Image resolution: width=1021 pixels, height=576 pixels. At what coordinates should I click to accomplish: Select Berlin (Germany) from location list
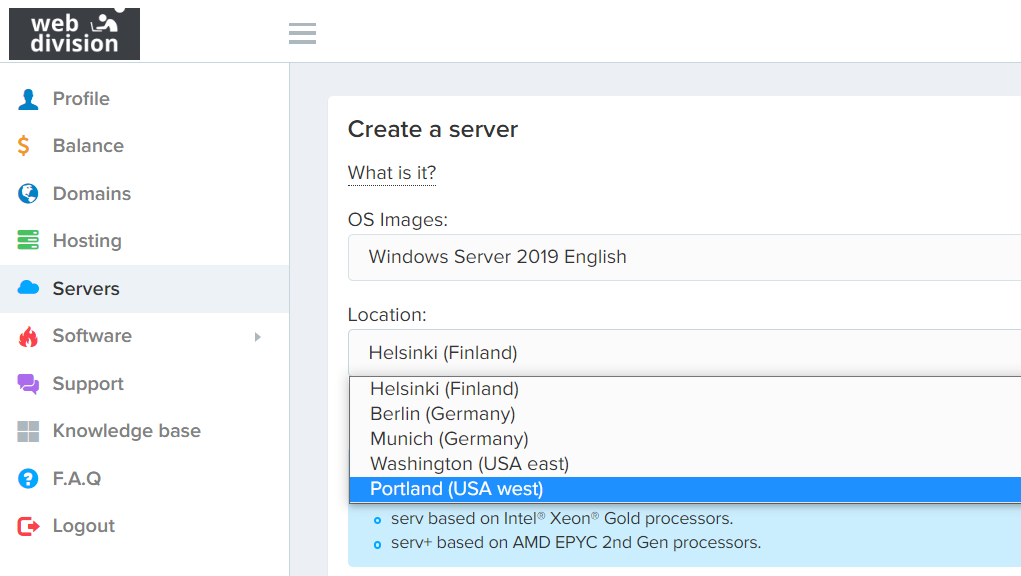point(443,414)
